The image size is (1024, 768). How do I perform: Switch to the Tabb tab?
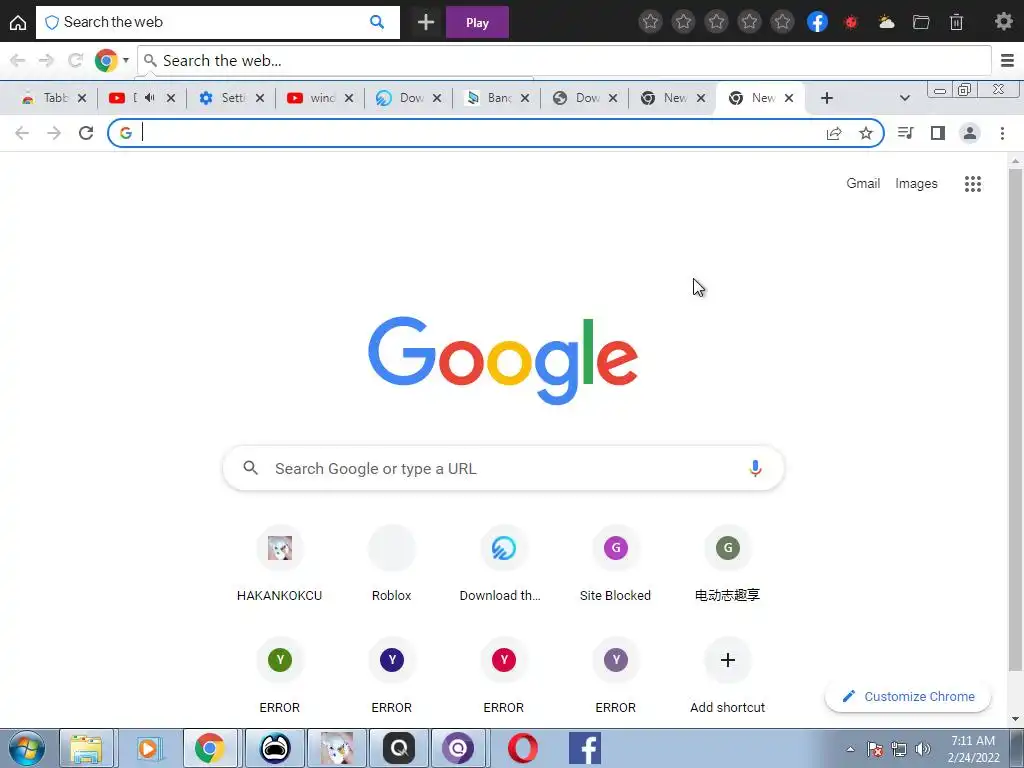[x=55, y=98]
